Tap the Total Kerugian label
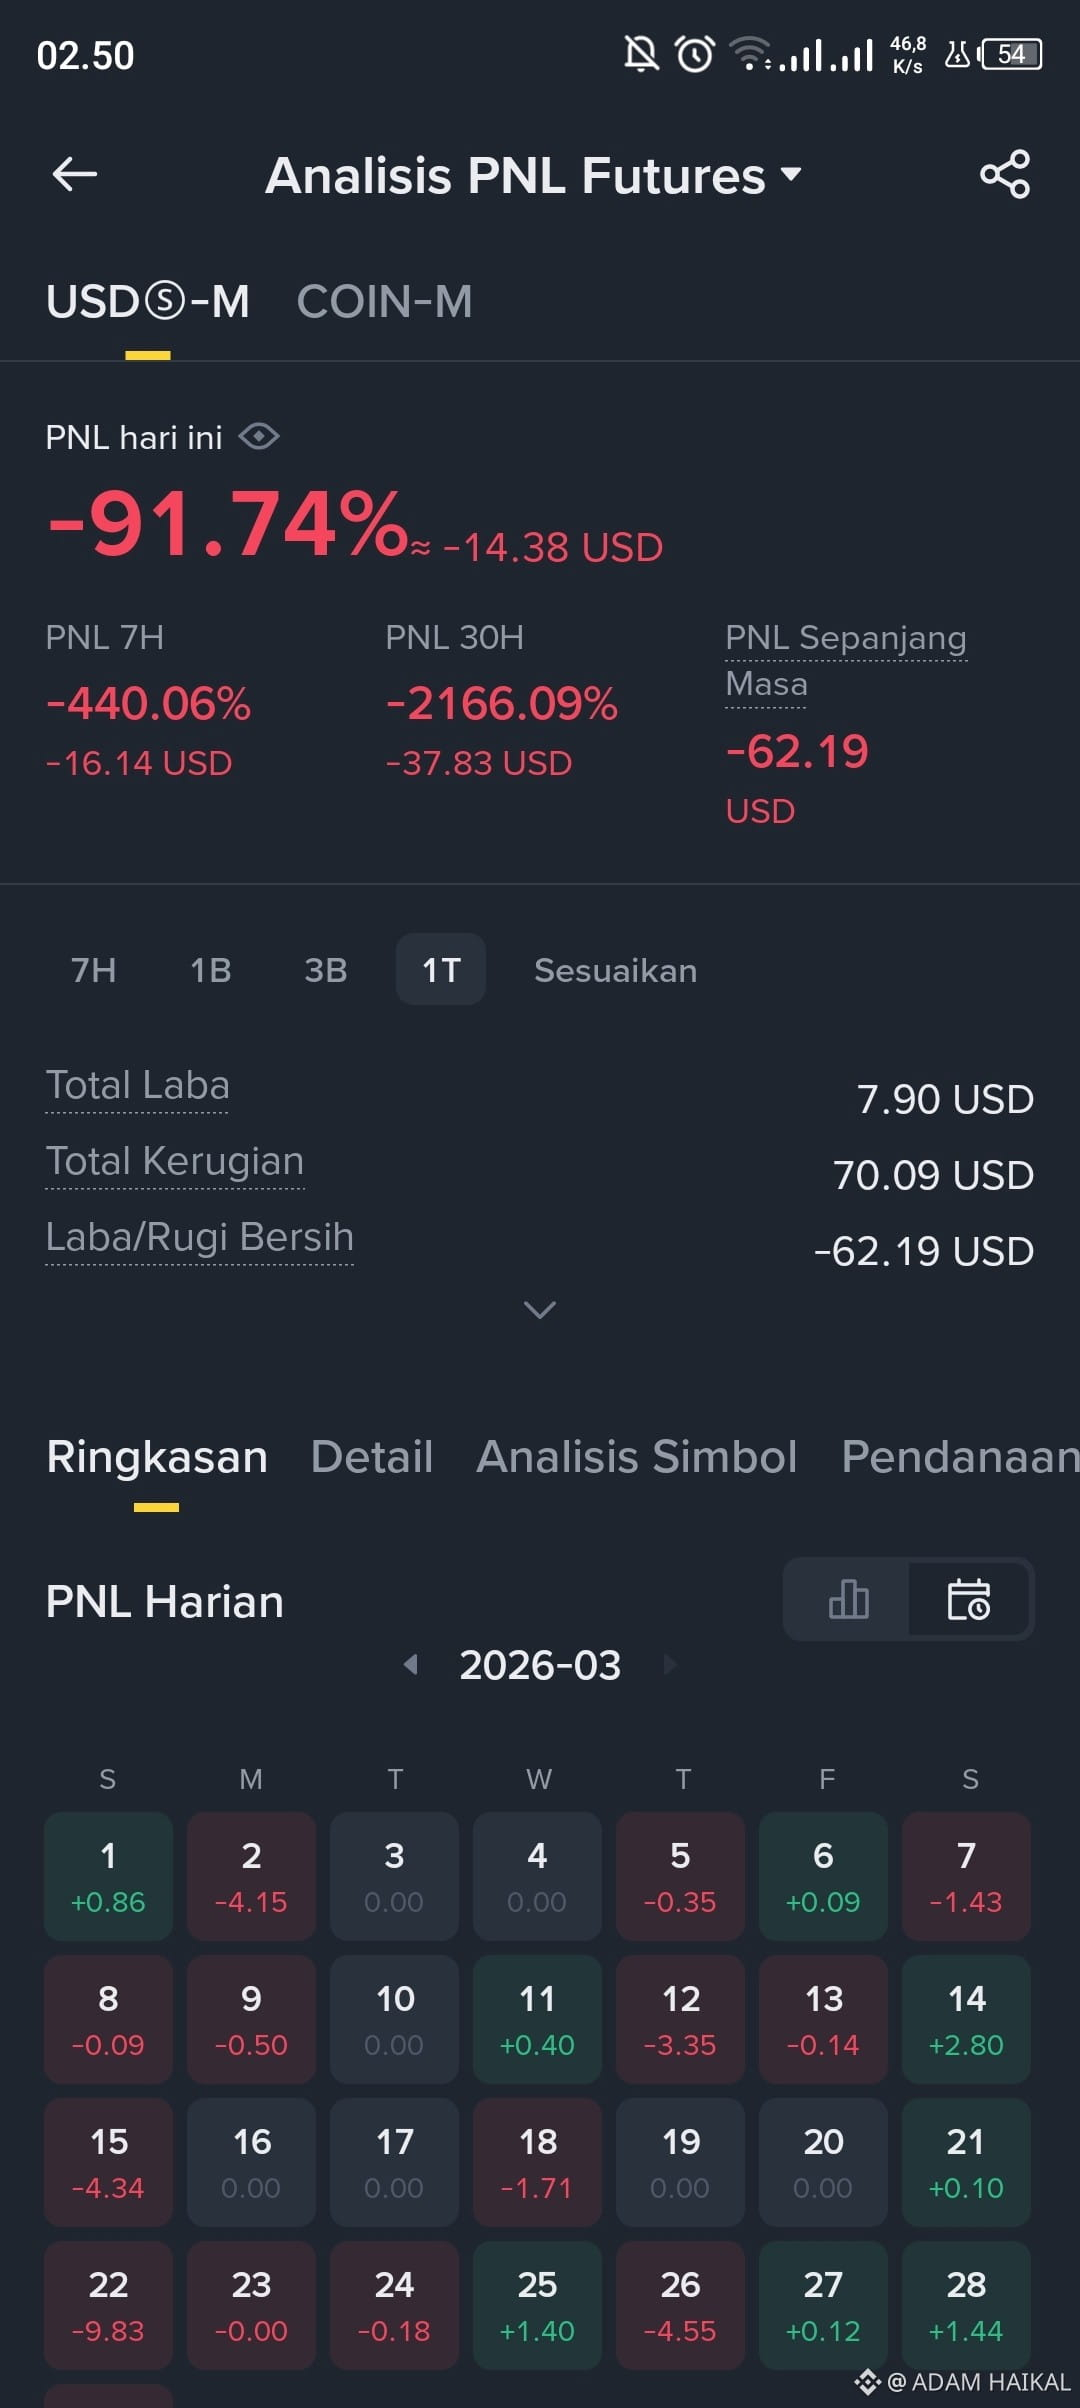 click(175, 1162)
